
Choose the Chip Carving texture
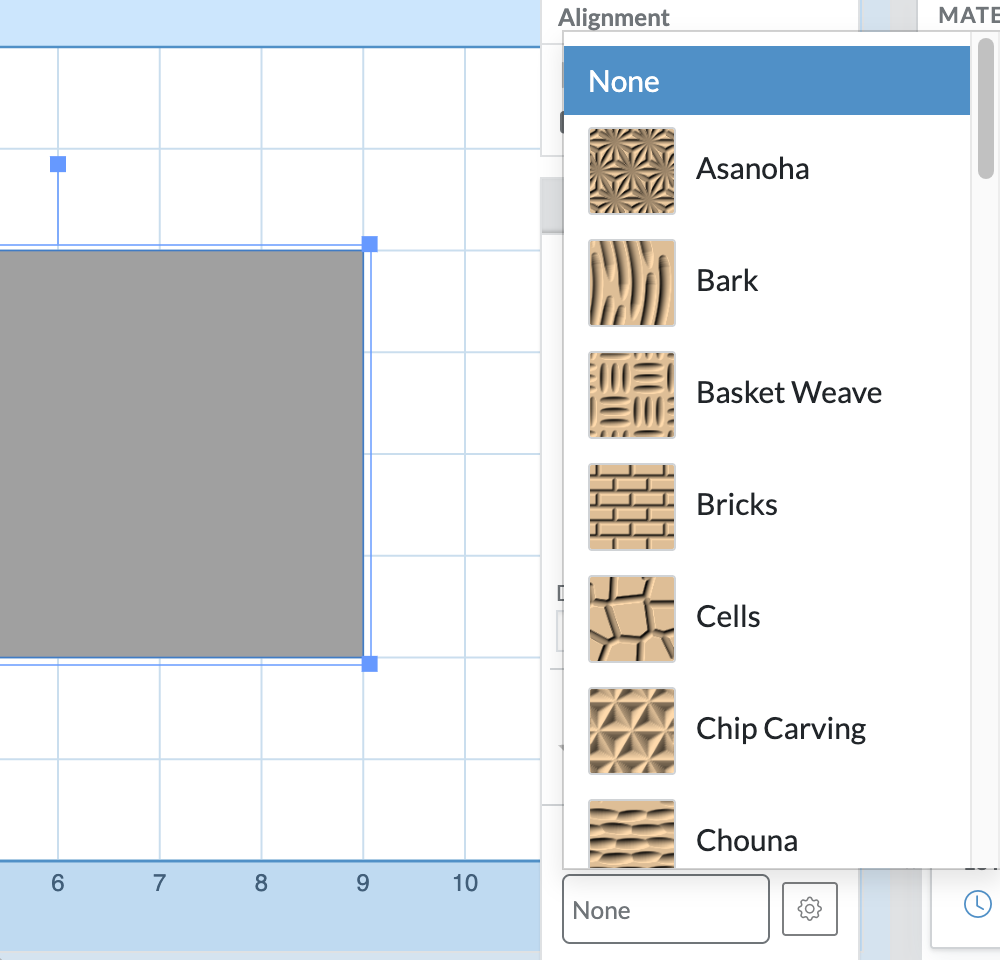pos(767,730)
